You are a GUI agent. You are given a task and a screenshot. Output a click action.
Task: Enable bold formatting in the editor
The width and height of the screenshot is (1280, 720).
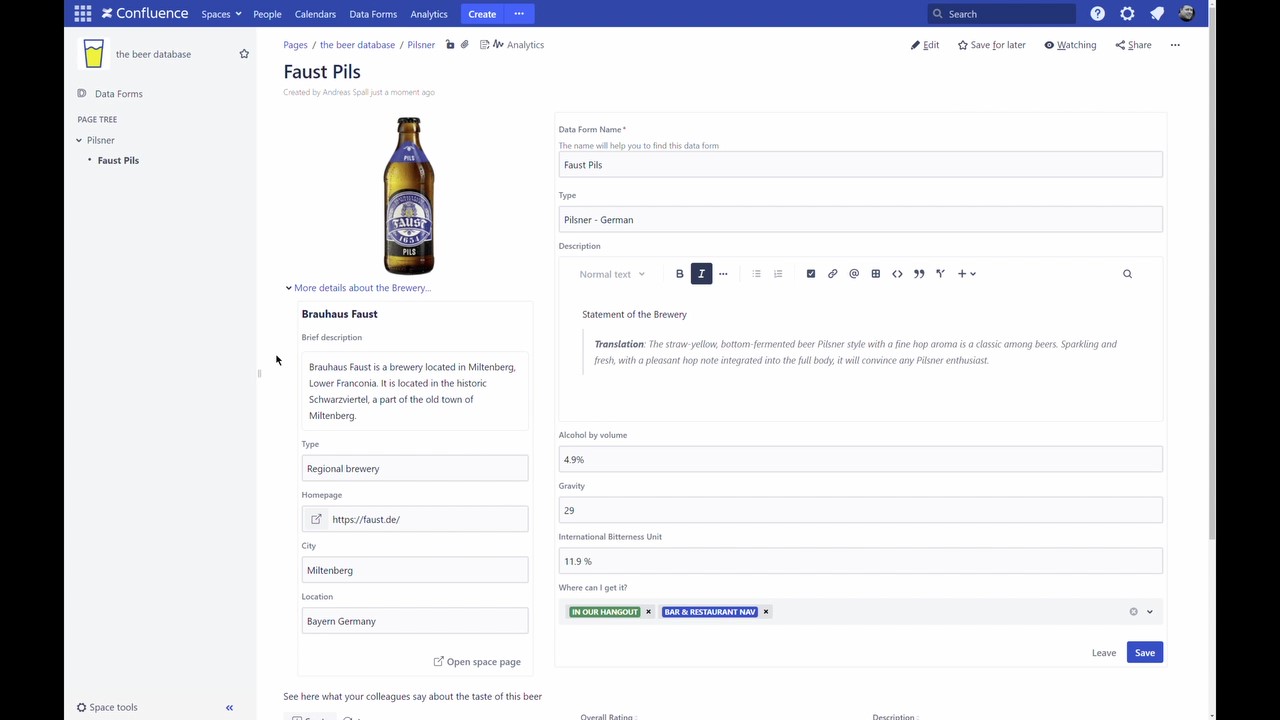coord(679,273)
